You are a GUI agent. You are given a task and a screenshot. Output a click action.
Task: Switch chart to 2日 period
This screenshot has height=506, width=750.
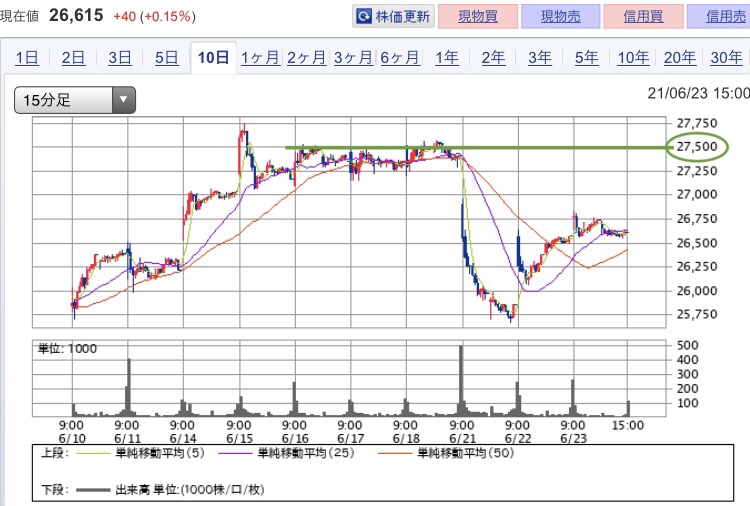click(x=73, y=58)
